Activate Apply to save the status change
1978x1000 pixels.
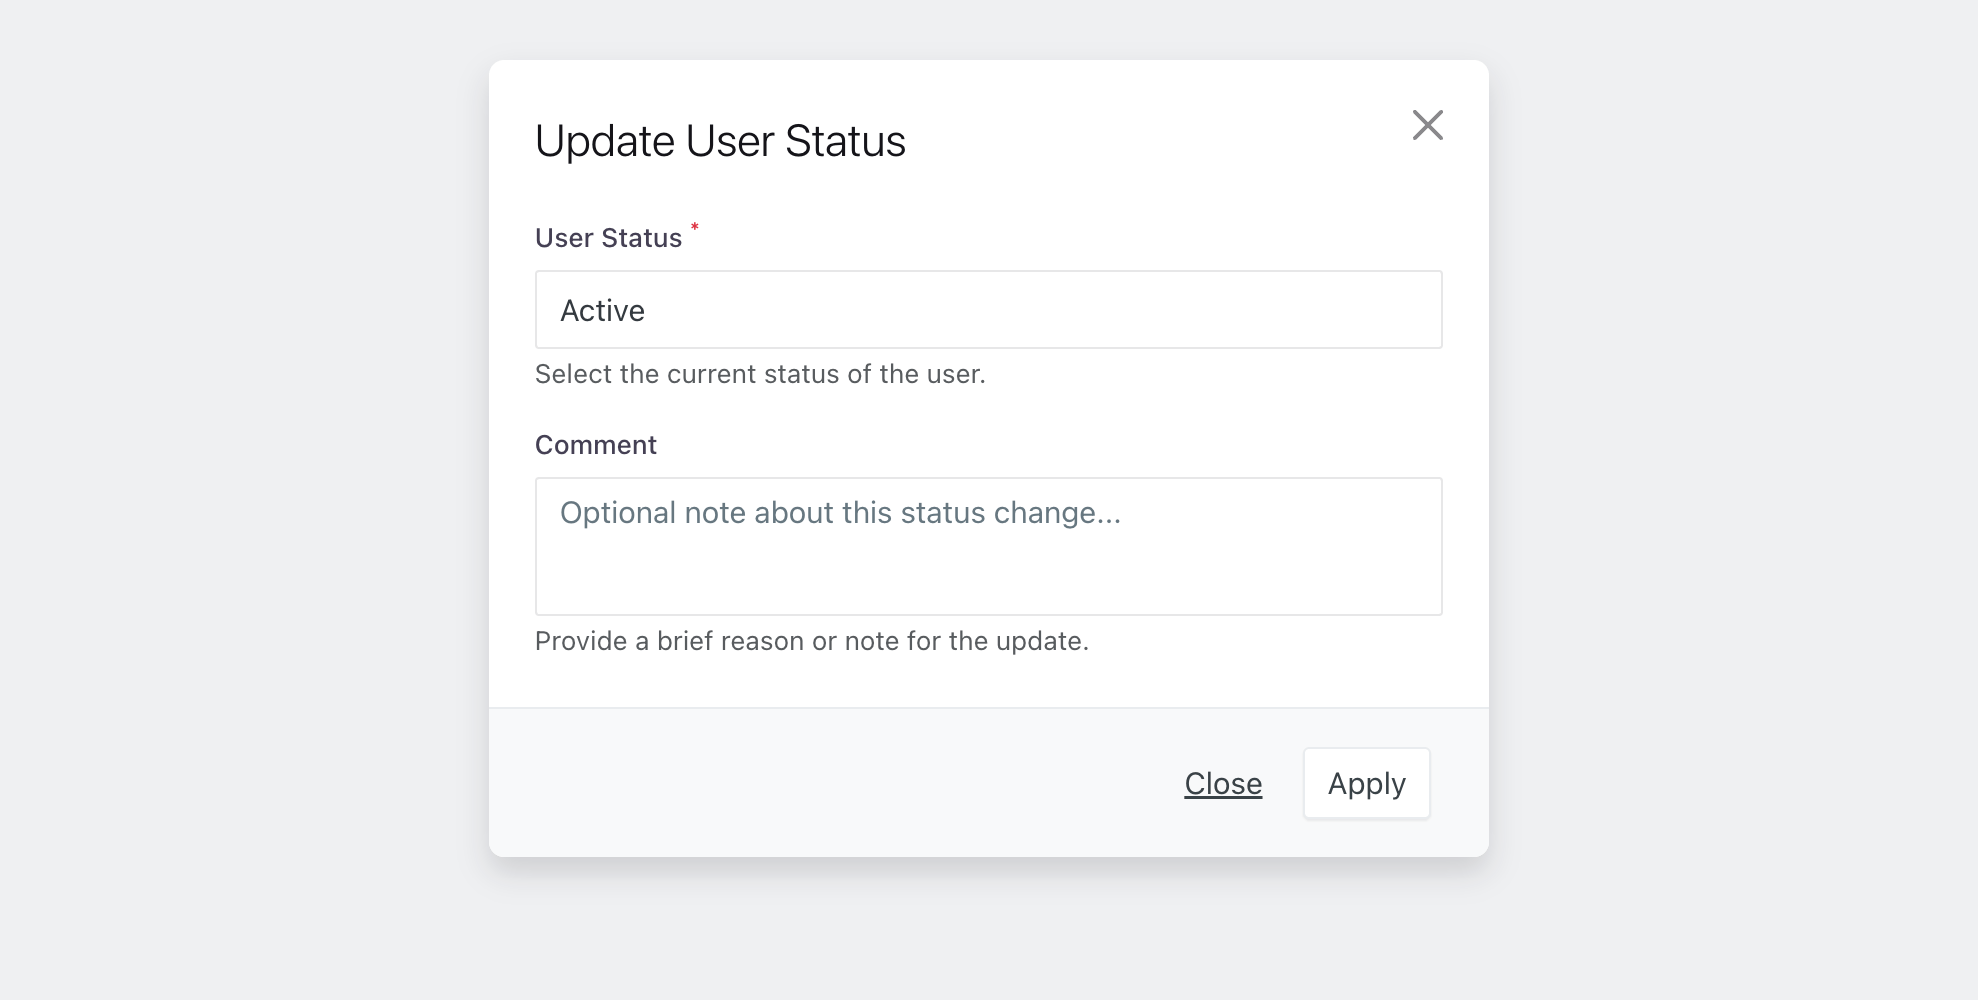1366,783
